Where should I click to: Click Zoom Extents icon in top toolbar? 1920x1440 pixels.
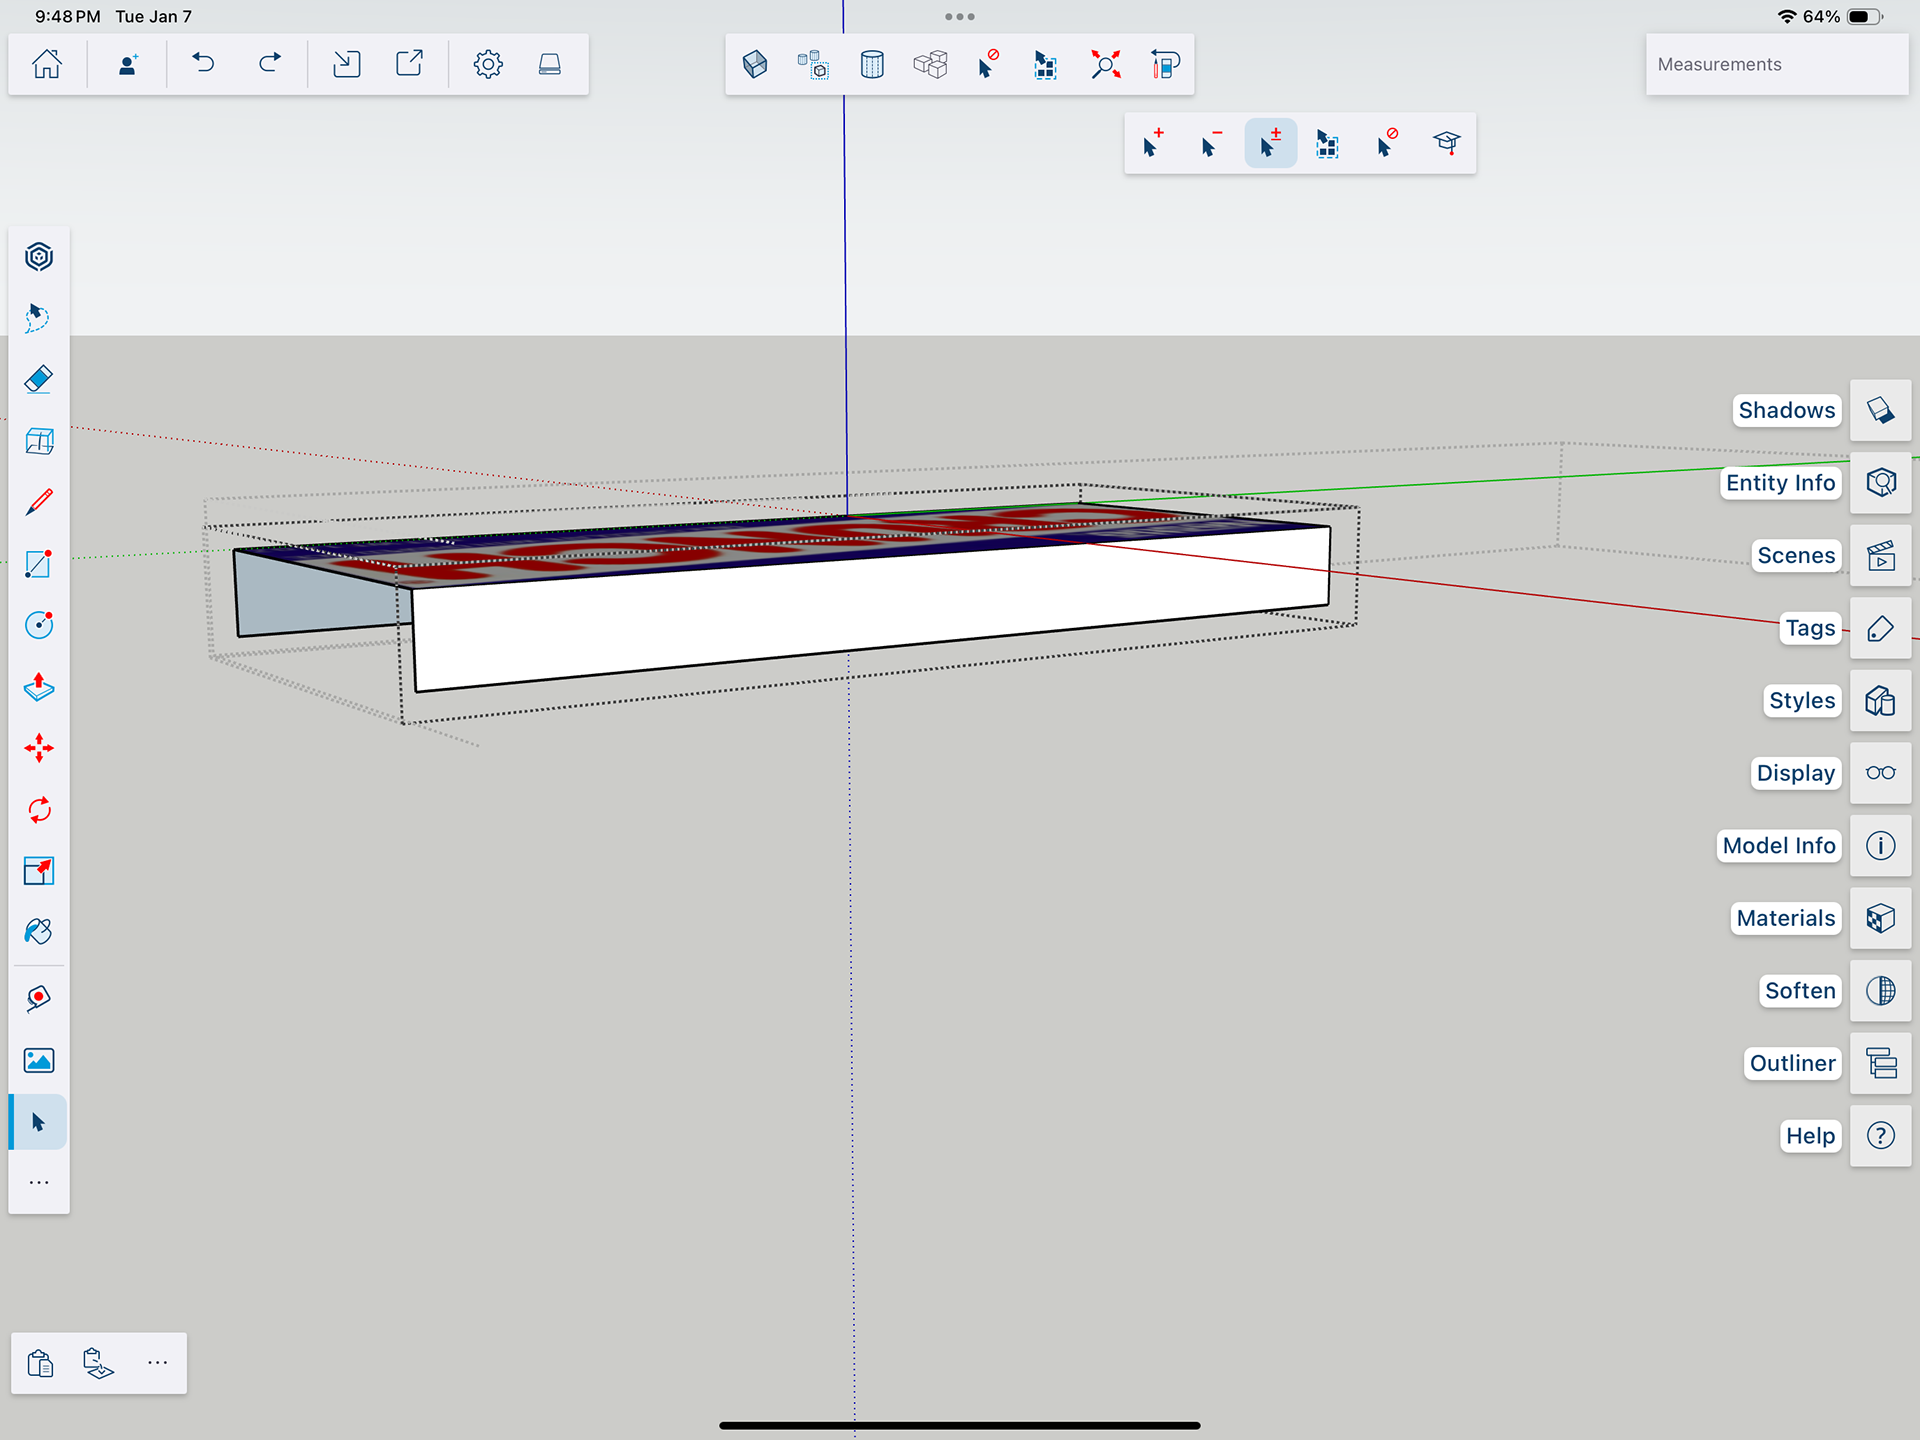(1105, 65)
